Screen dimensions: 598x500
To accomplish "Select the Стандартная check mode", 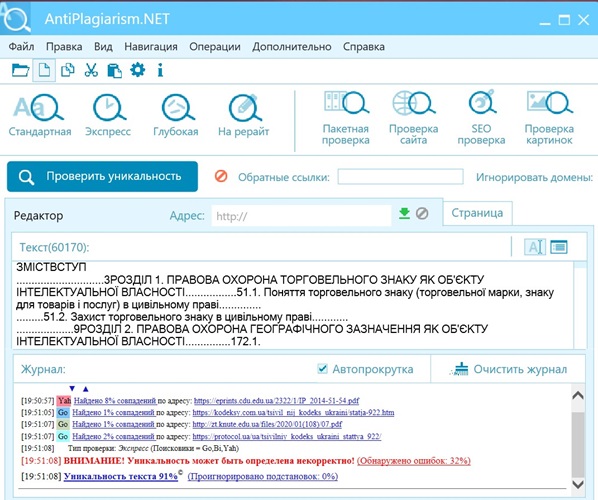I will pos(40,116).
